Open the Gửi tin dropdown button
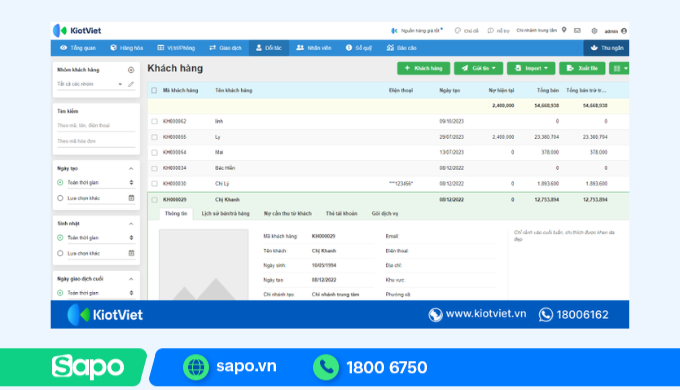This screenshot has width=680, height=390. [478, 68]
